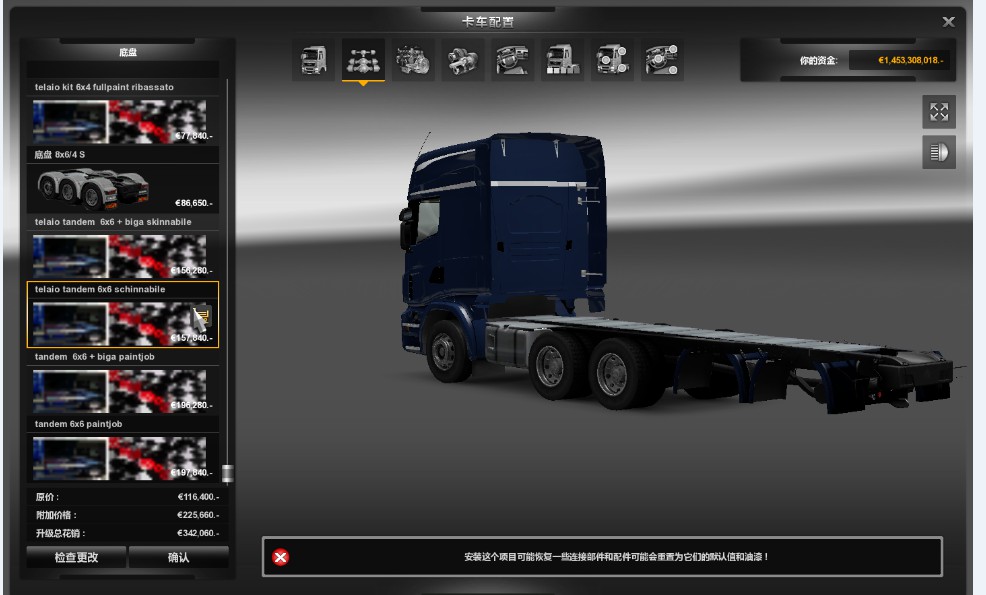Viewport: 986px width, 595px height.
Task: Open the cabin selection category
Action: (313, 60)
